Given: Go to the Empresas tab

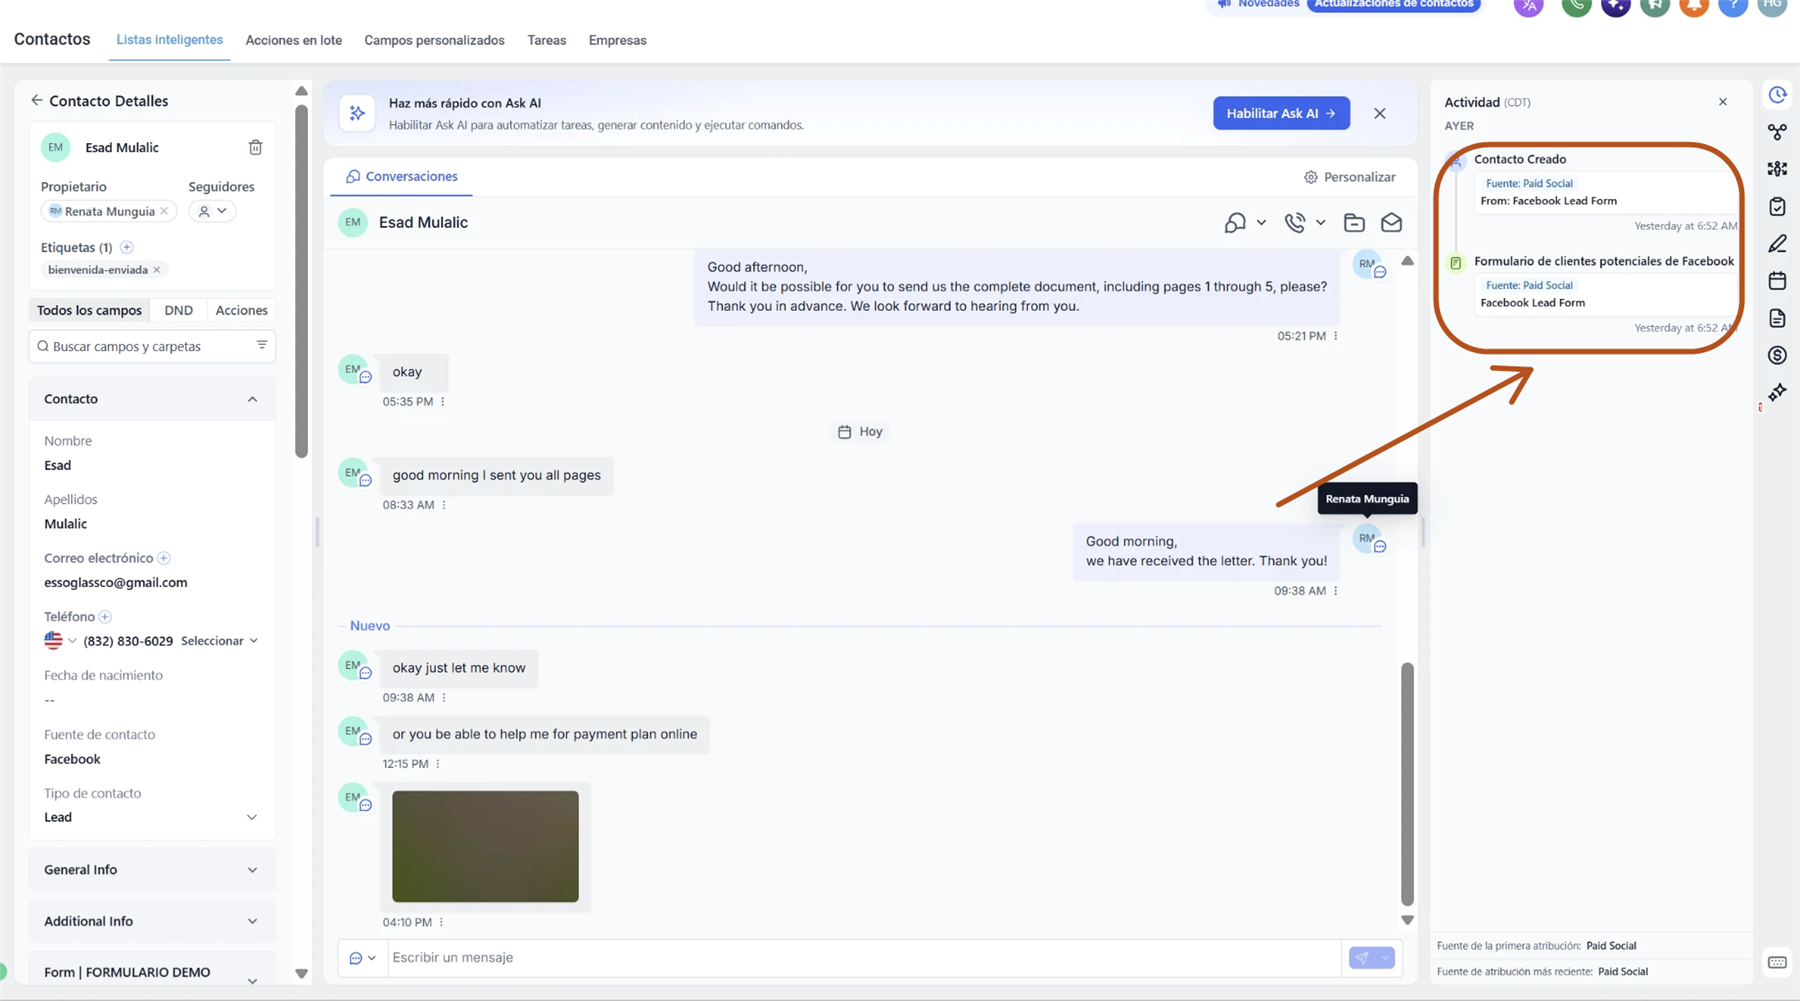Looking at the screenshot, I should pos(617,40).
